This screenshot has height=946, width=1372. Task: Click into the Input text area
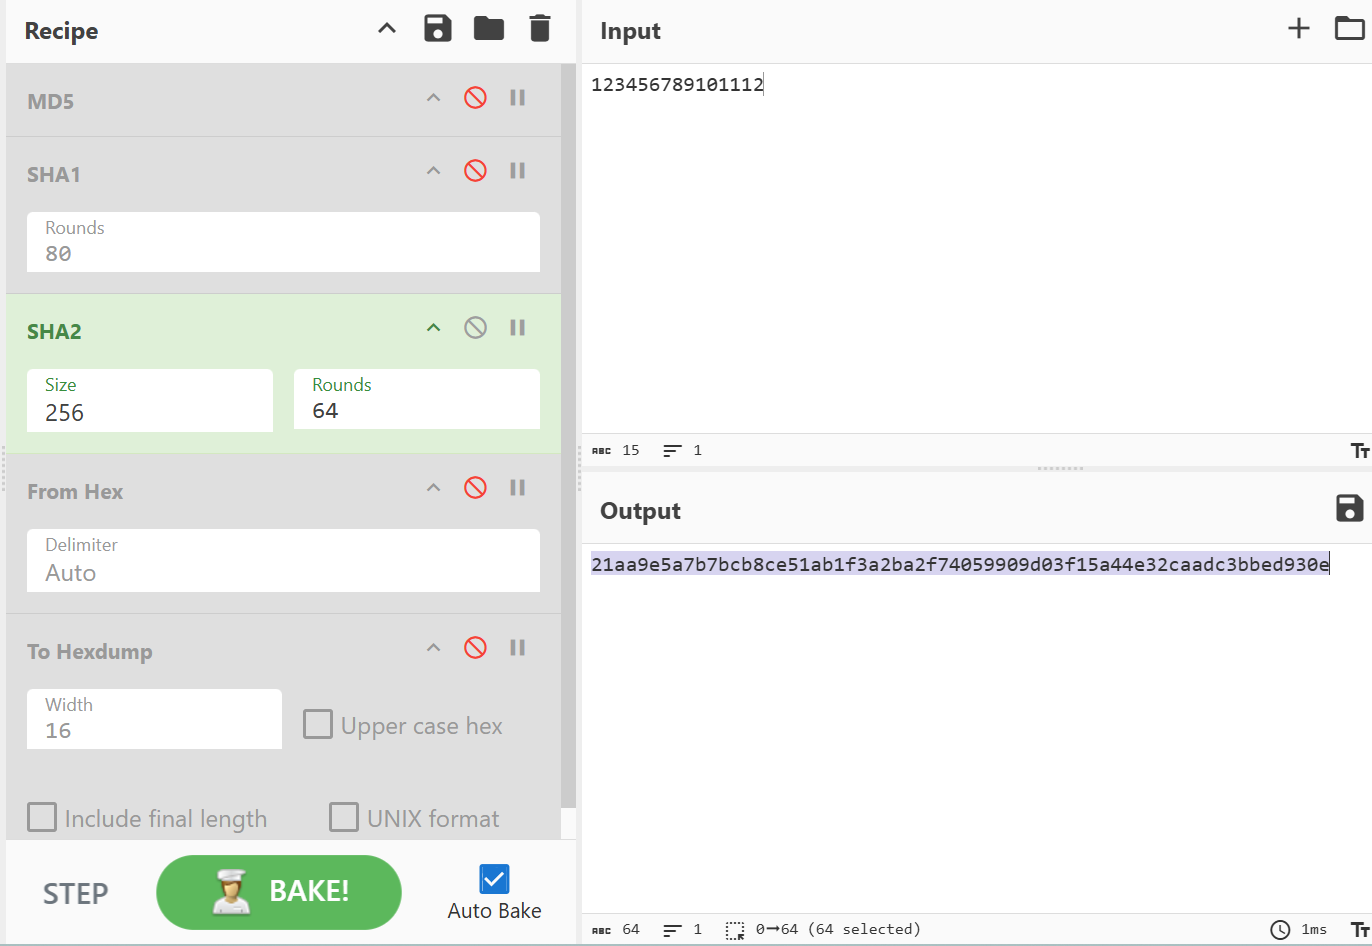[x=976, y=250]
